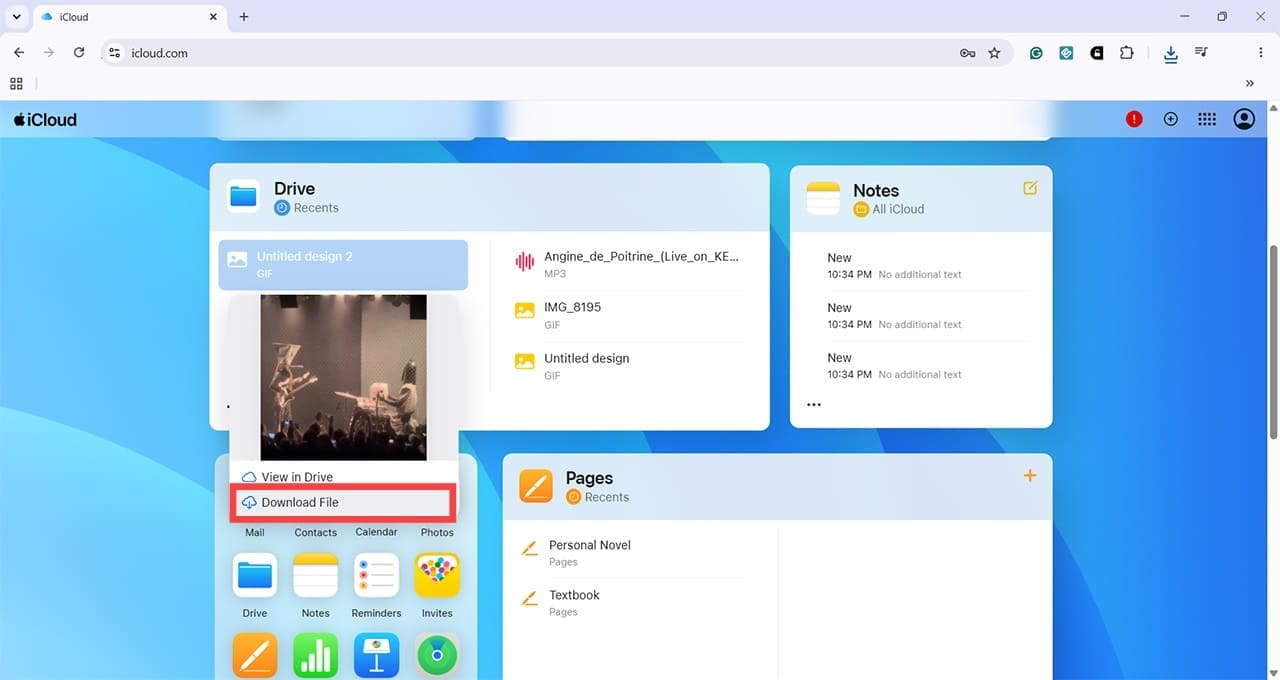This screenshot has width=1280, height=680.
Task: Open IMG_8195 GIF file
Action: [x=627, y=315]
